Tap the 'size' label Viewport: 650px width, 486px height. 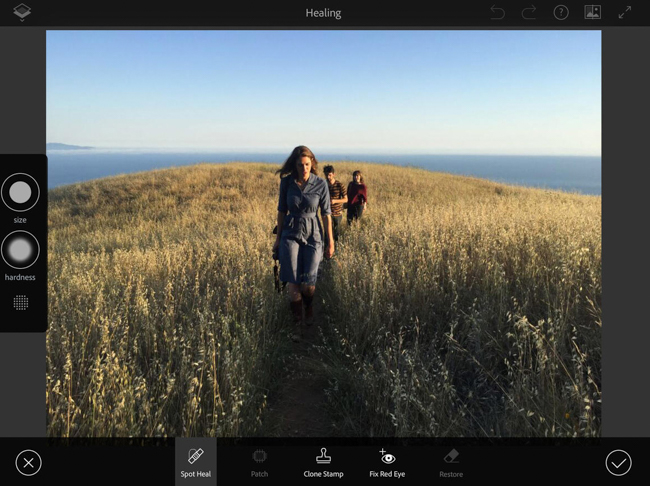[x=20, y=220]
